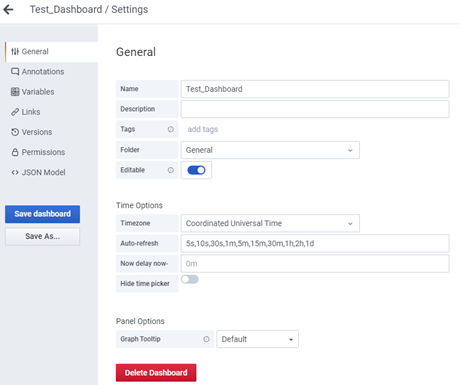Click the red Delete Dashboard button
This screenshot has height=385, width=460.
[156, 373]
